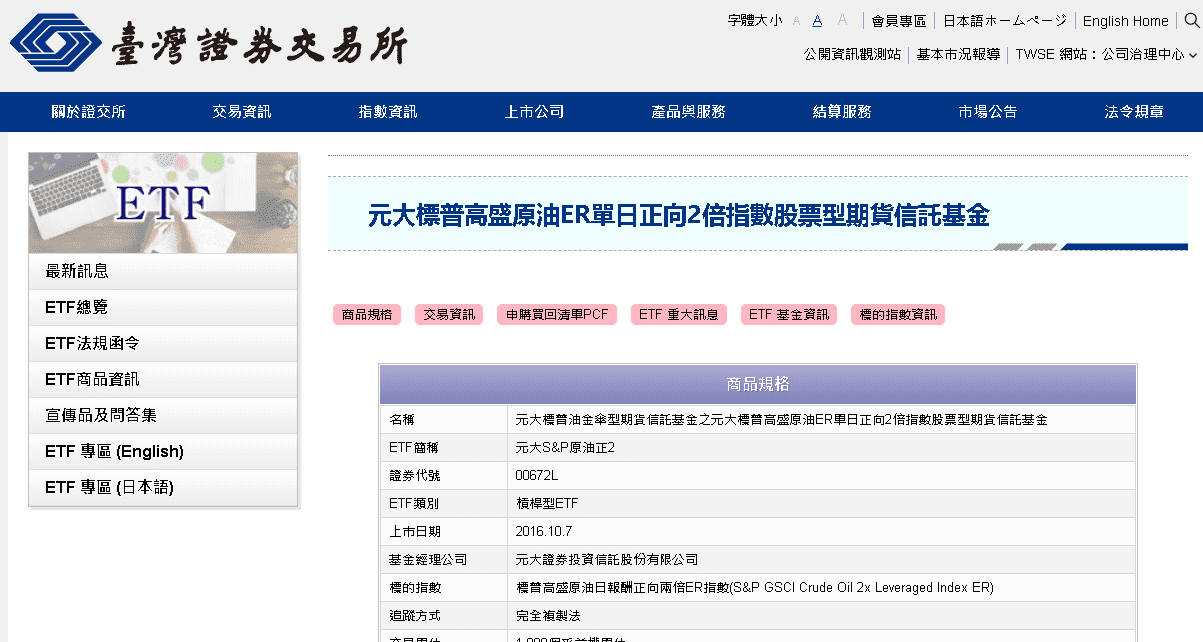Open the 上市公司 navigation menu
Screen dimensions: 1203x642
[534, 112]
